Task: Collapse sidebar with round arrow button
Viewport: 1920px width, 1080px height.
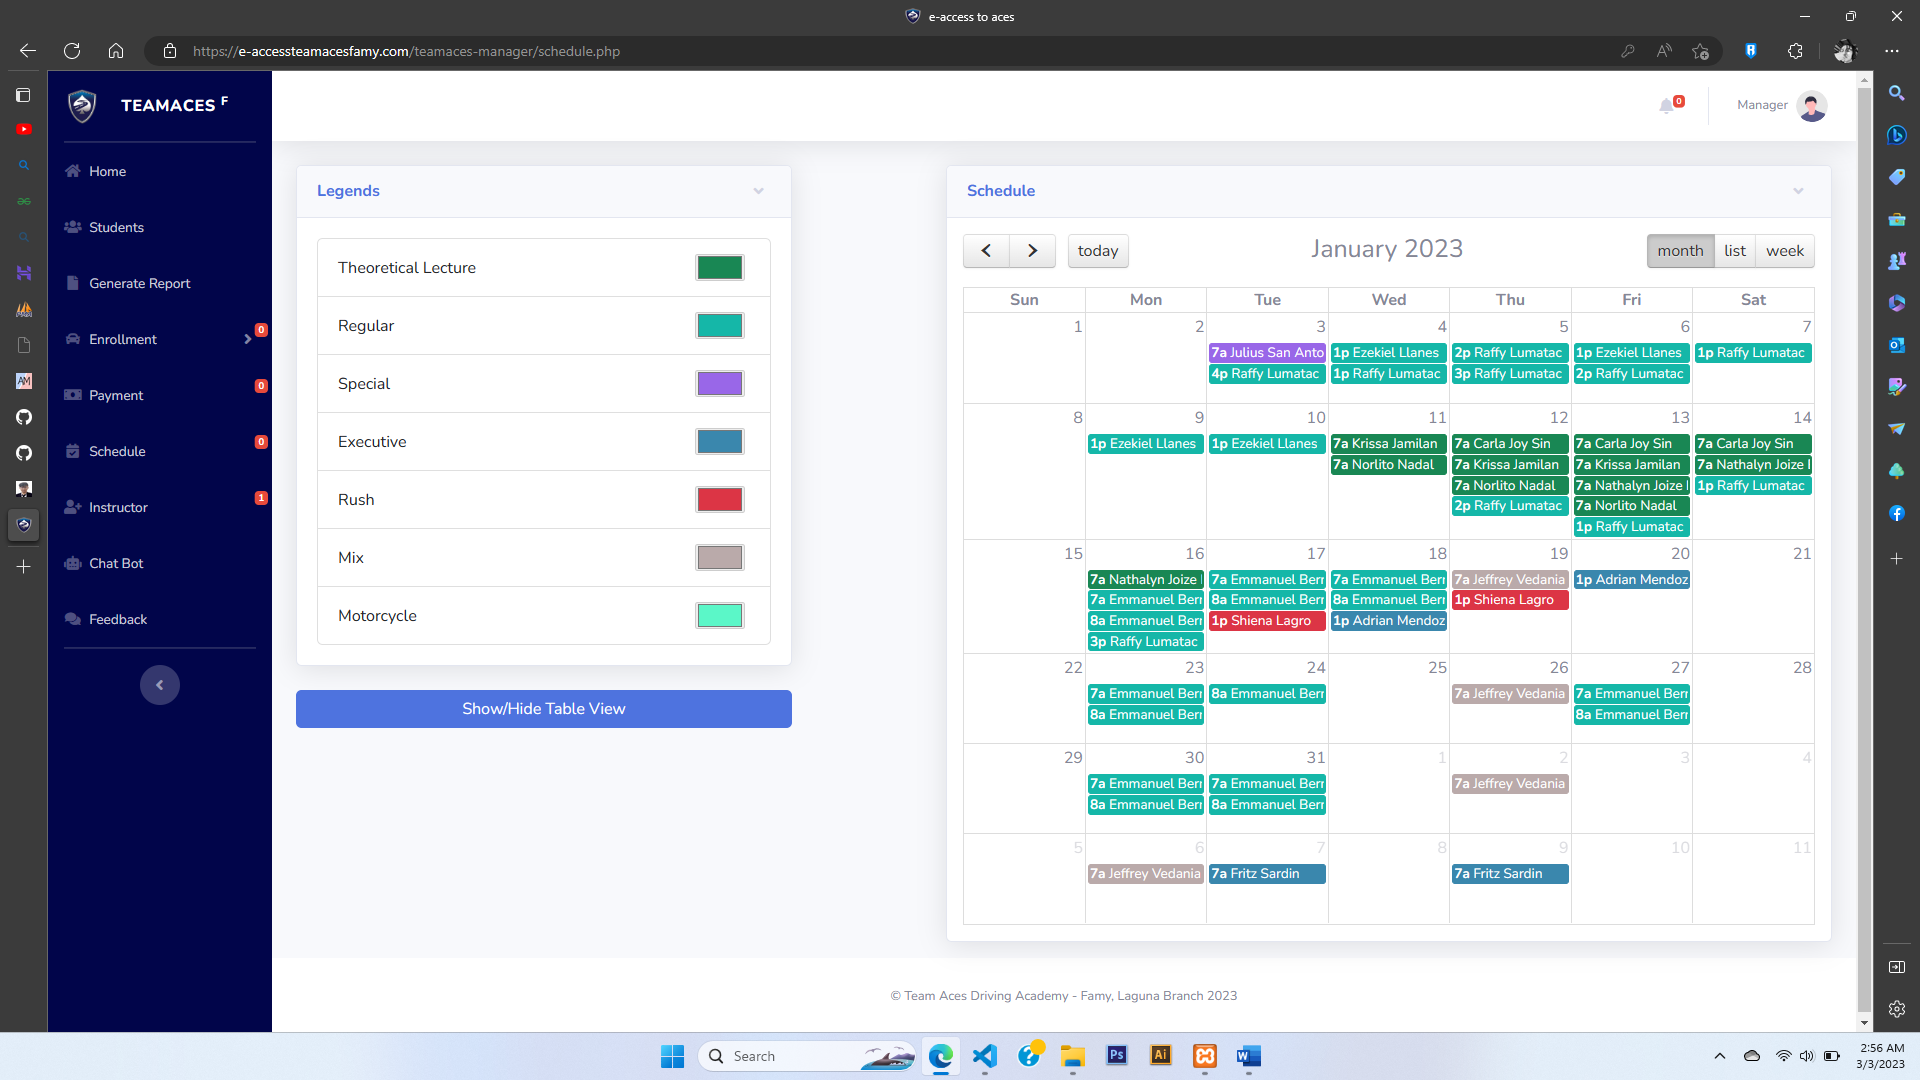Action: click(x=160, y=685)
